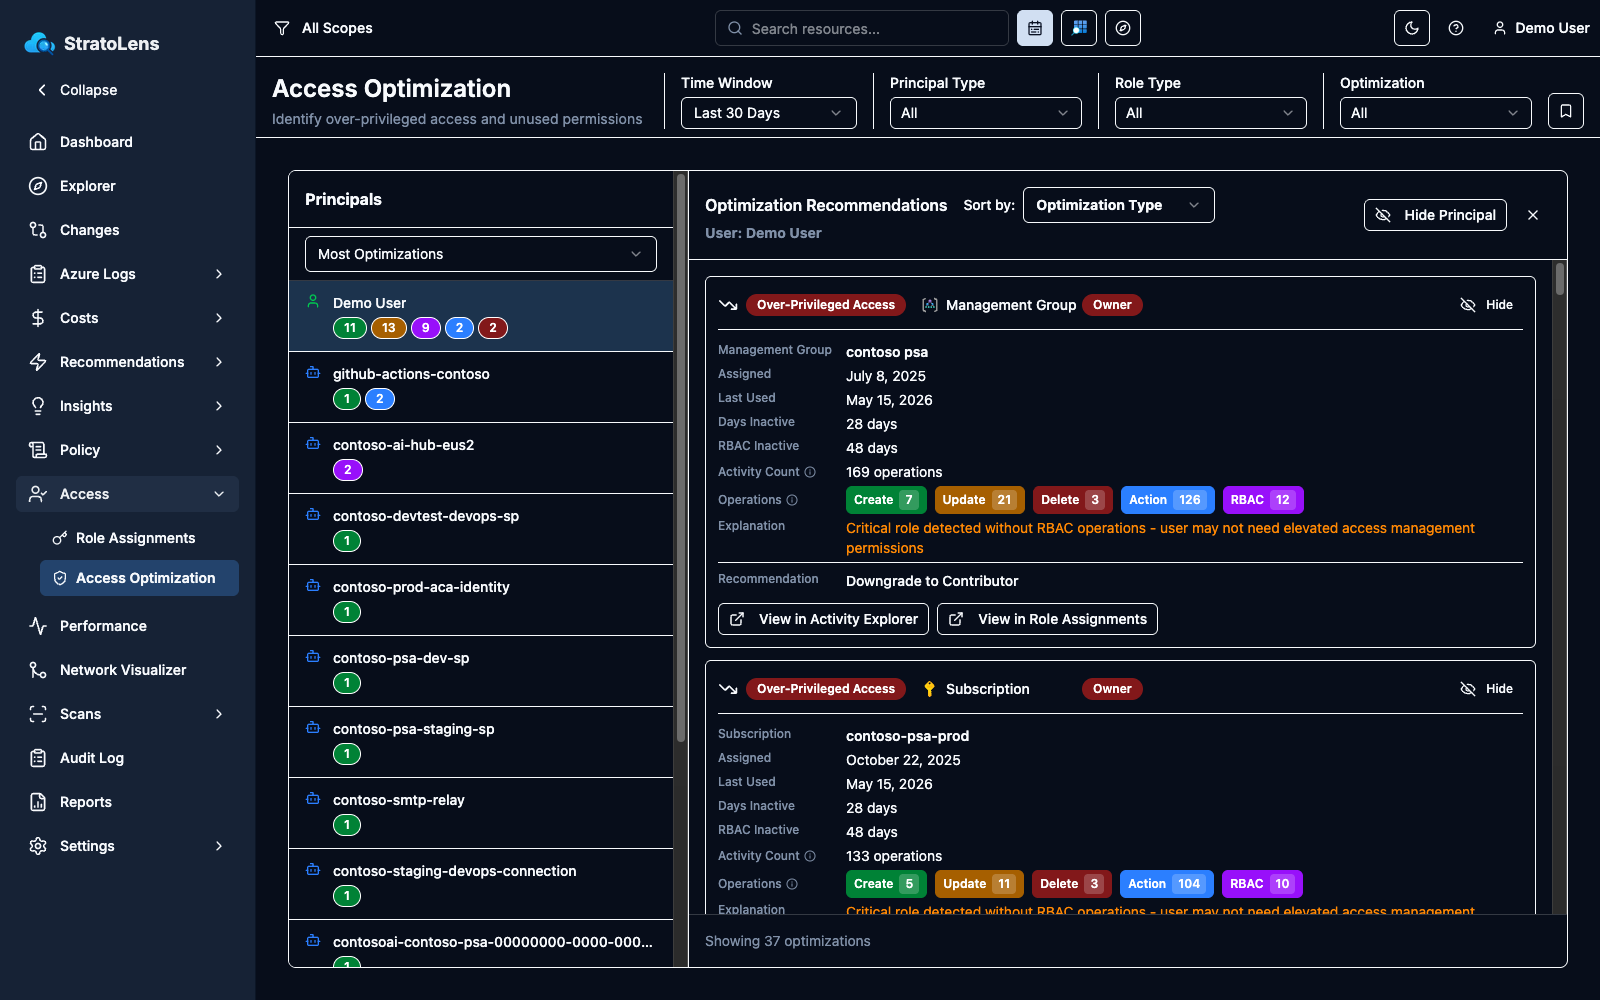The width and height of the screenshot is (1600, 1000).
Task: Open Changes page
Action: (x=127, y=230)
